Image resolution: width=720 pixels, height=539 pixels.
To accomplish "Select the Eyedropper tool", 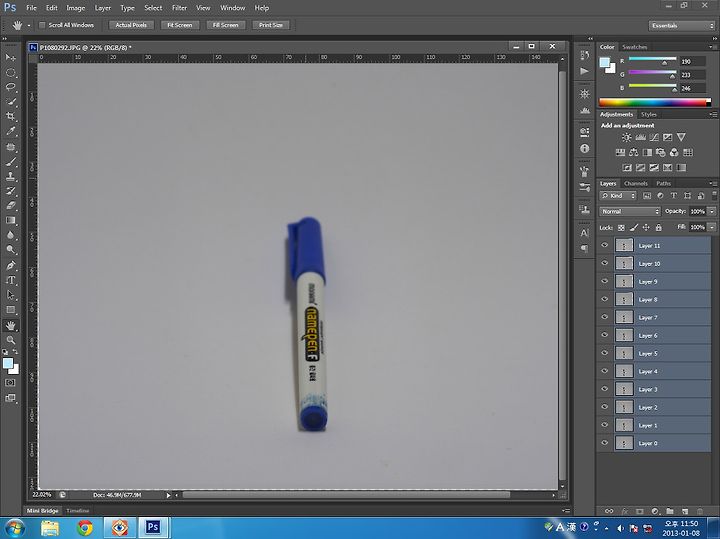I will (x=10, y=131).
